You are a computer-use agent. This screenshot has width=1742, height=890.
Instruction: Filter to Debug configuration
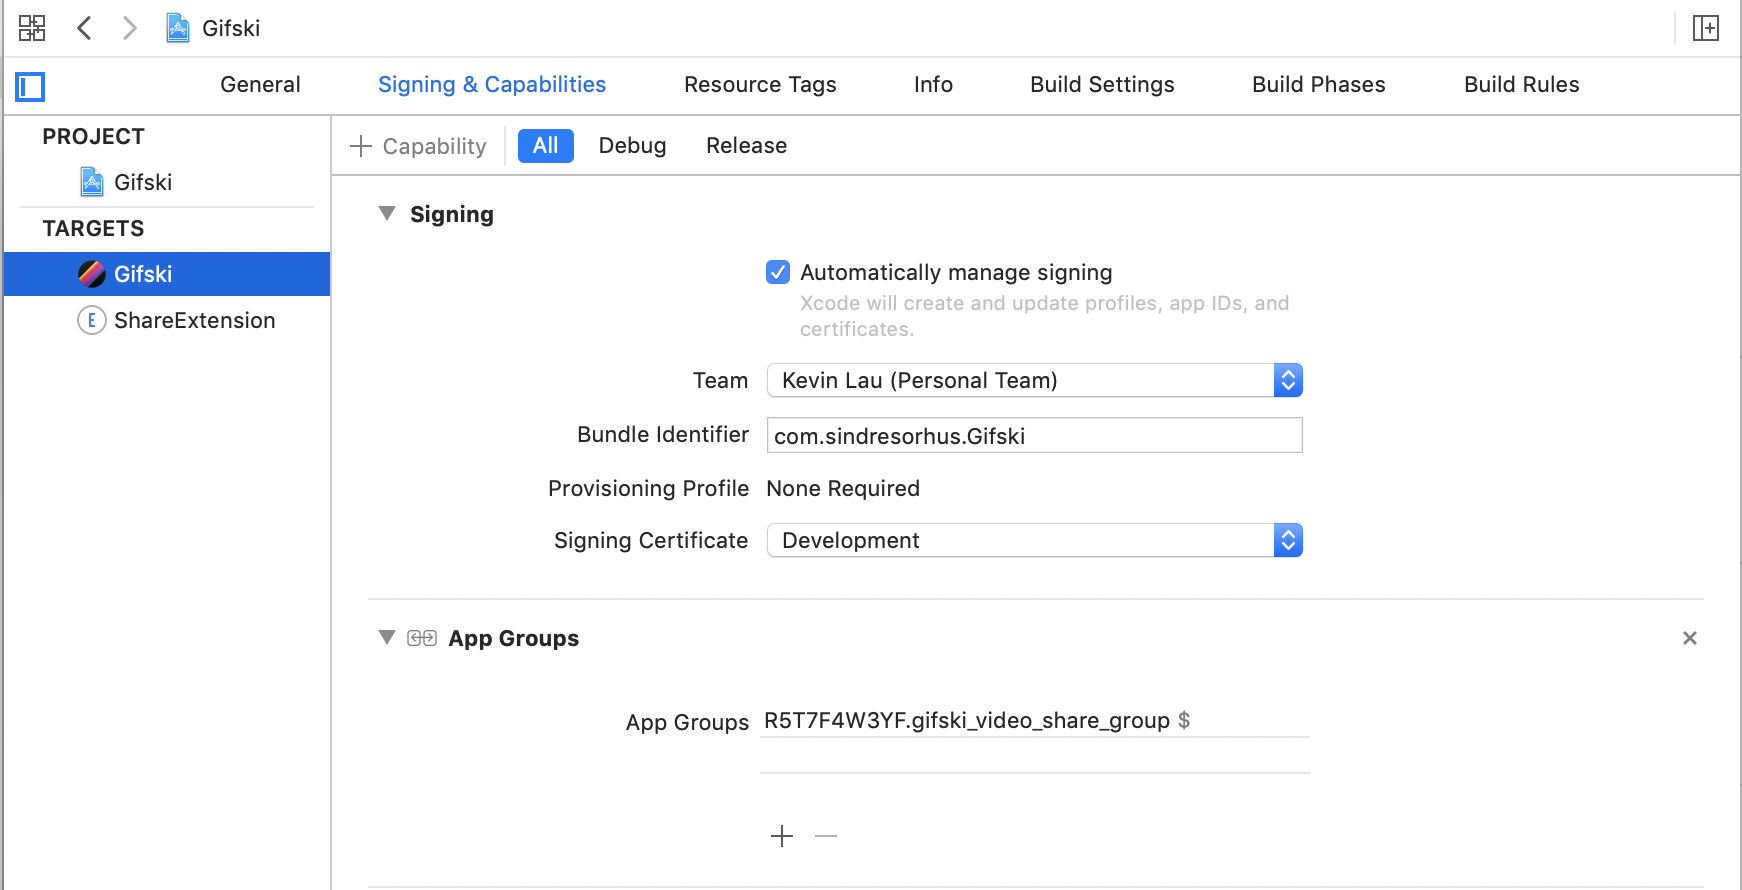click(x=632, y=146)
